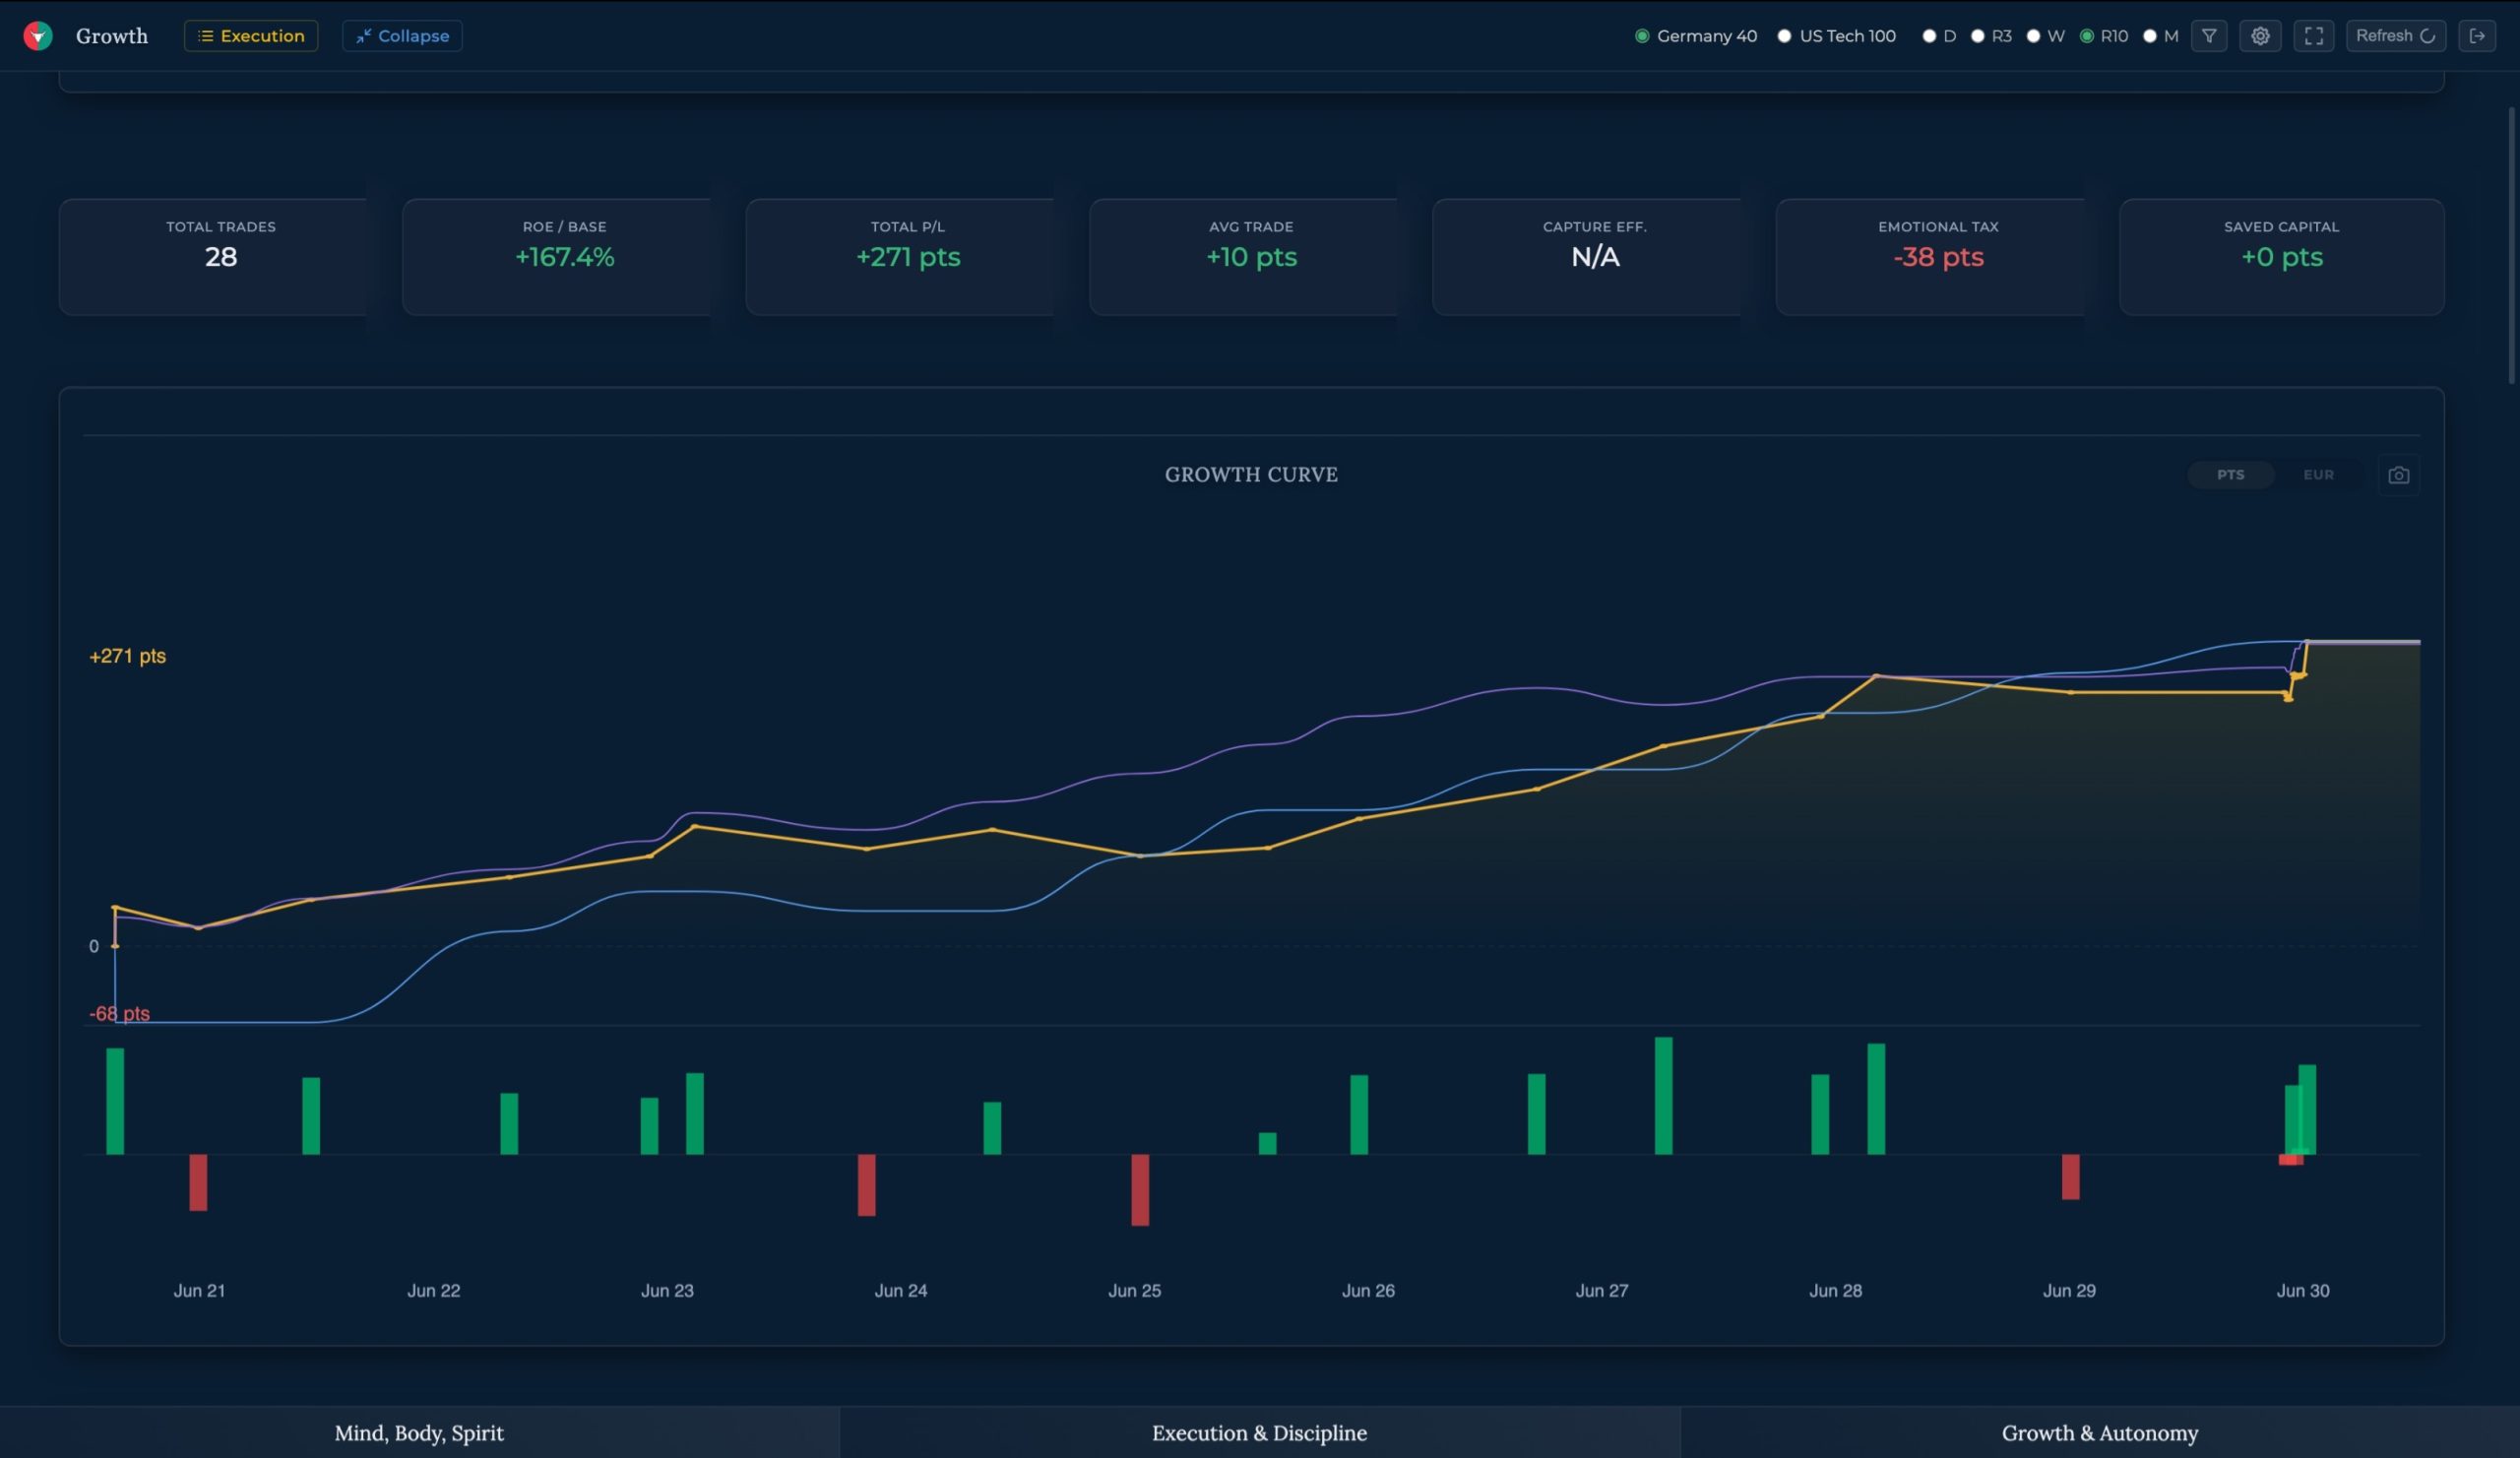Switch growth curve units to EUR
Image resolution: width=2520 pixels, height=1458 pixels.
tap(2319, 475)
